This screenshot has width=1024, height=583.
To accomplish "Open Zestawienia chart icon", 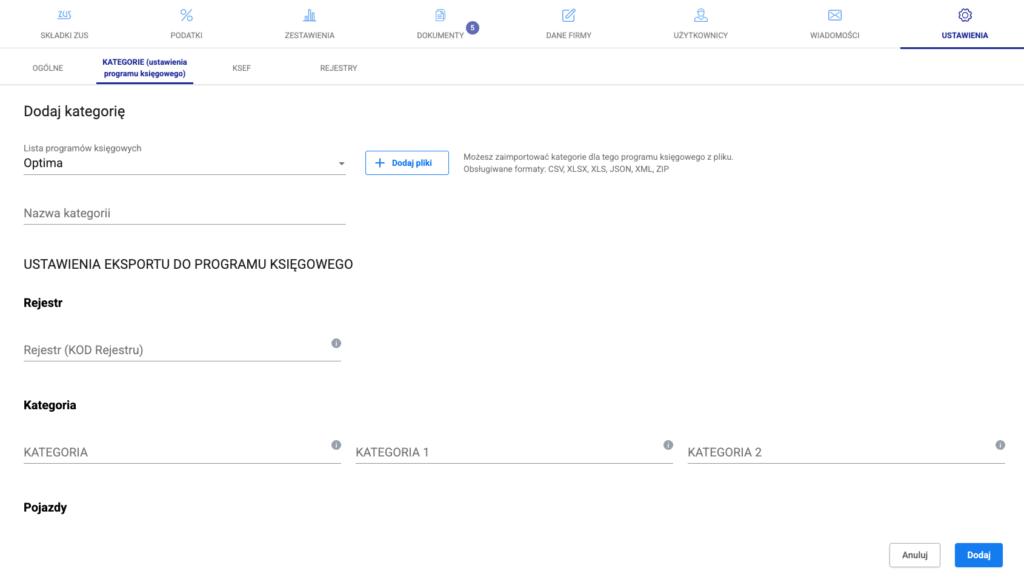I will pyautogui.click(x=310, y=15).
